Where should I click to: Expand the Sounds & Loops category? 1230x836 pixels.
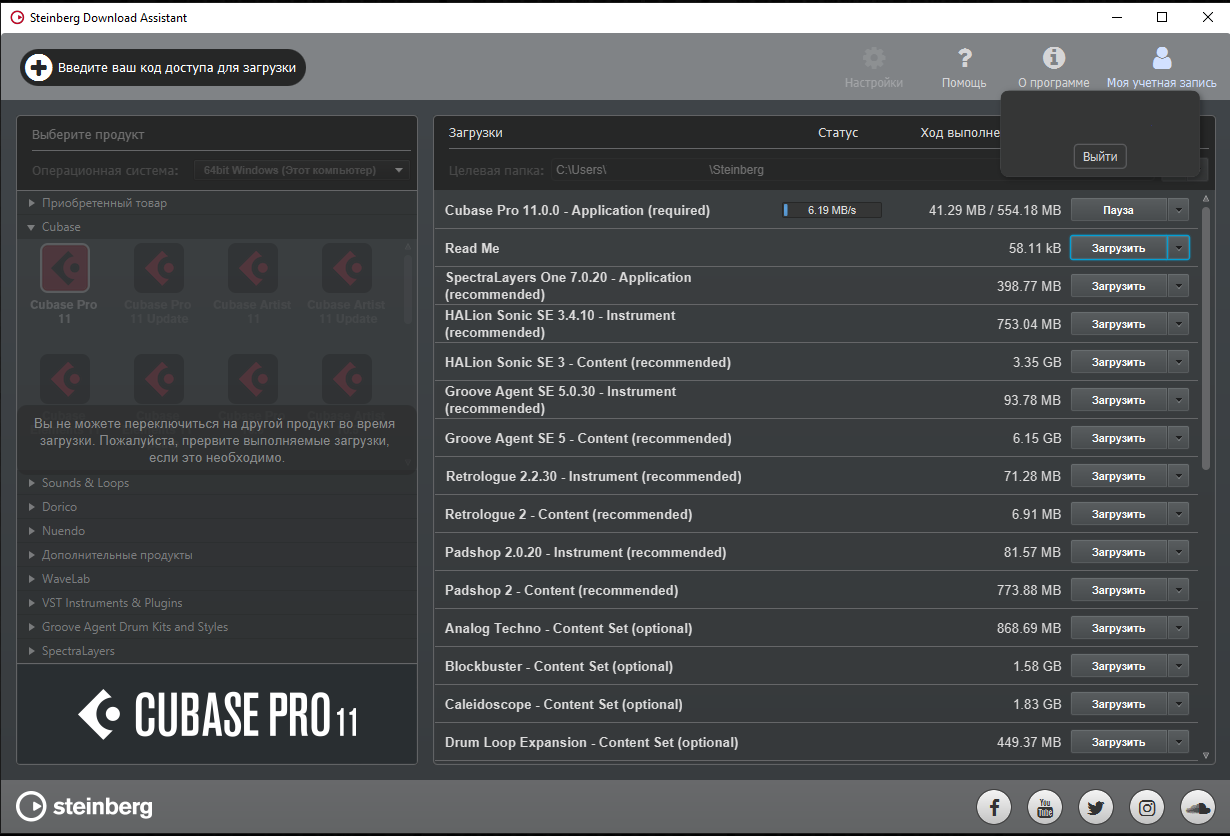pyautogui.click(x=32, y=483)
